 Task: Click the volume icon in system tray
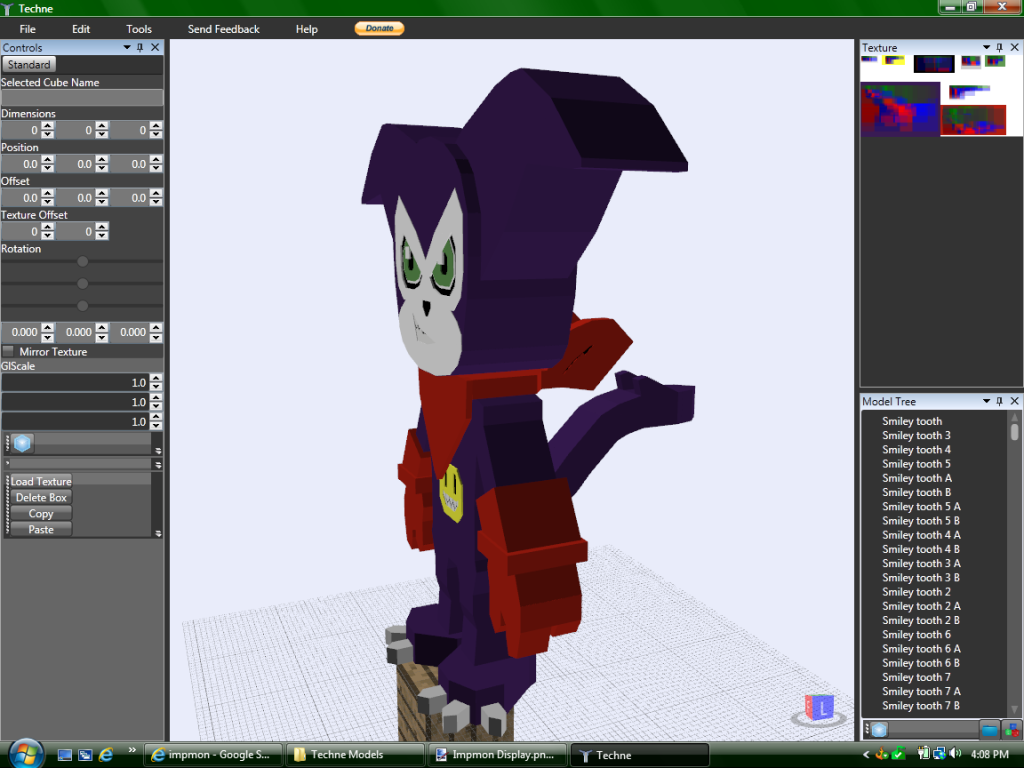[x=955, y=754]
